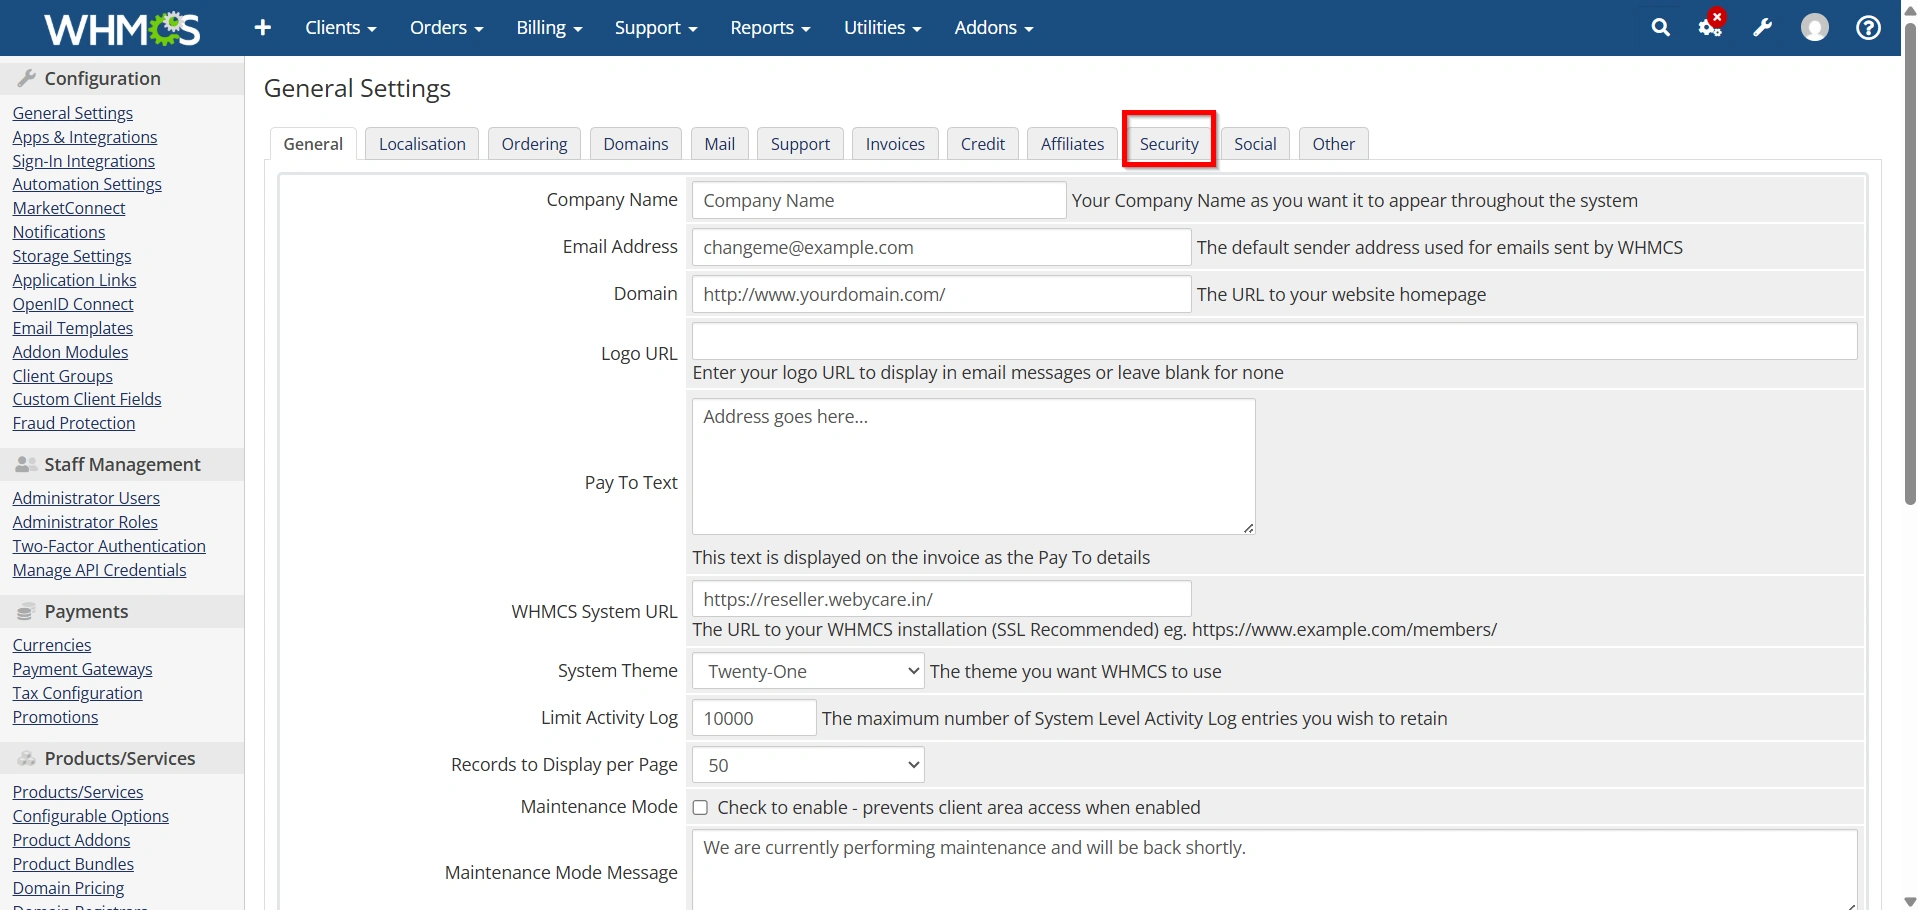The width and height of the screenshot is (1918, 910).
Task: Open Records to Display per Page dropdown
Action: (808, 765)
